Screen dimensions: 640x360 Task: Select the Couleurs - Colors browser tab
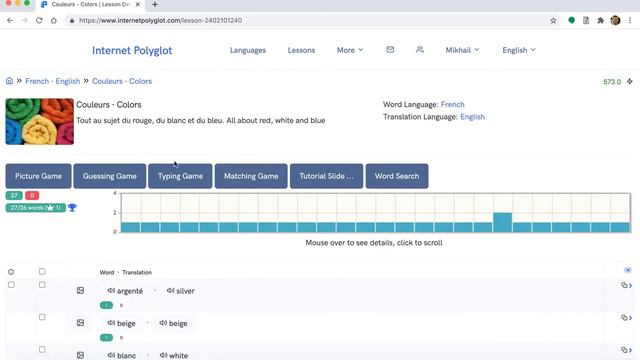pos(91,4)
